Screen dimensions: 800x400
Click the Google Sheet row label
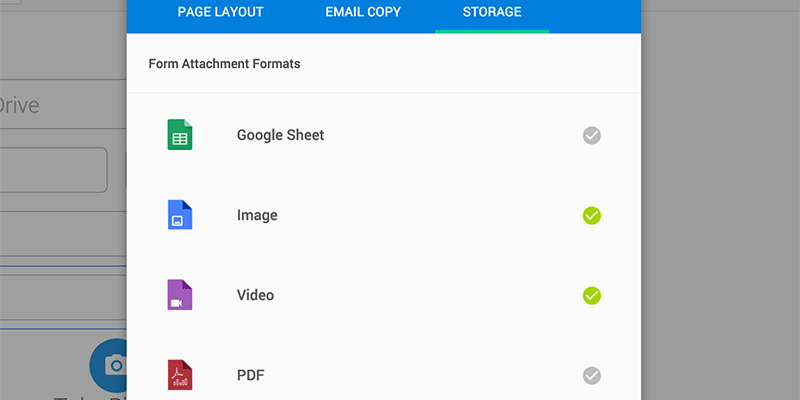coord(280,135)
